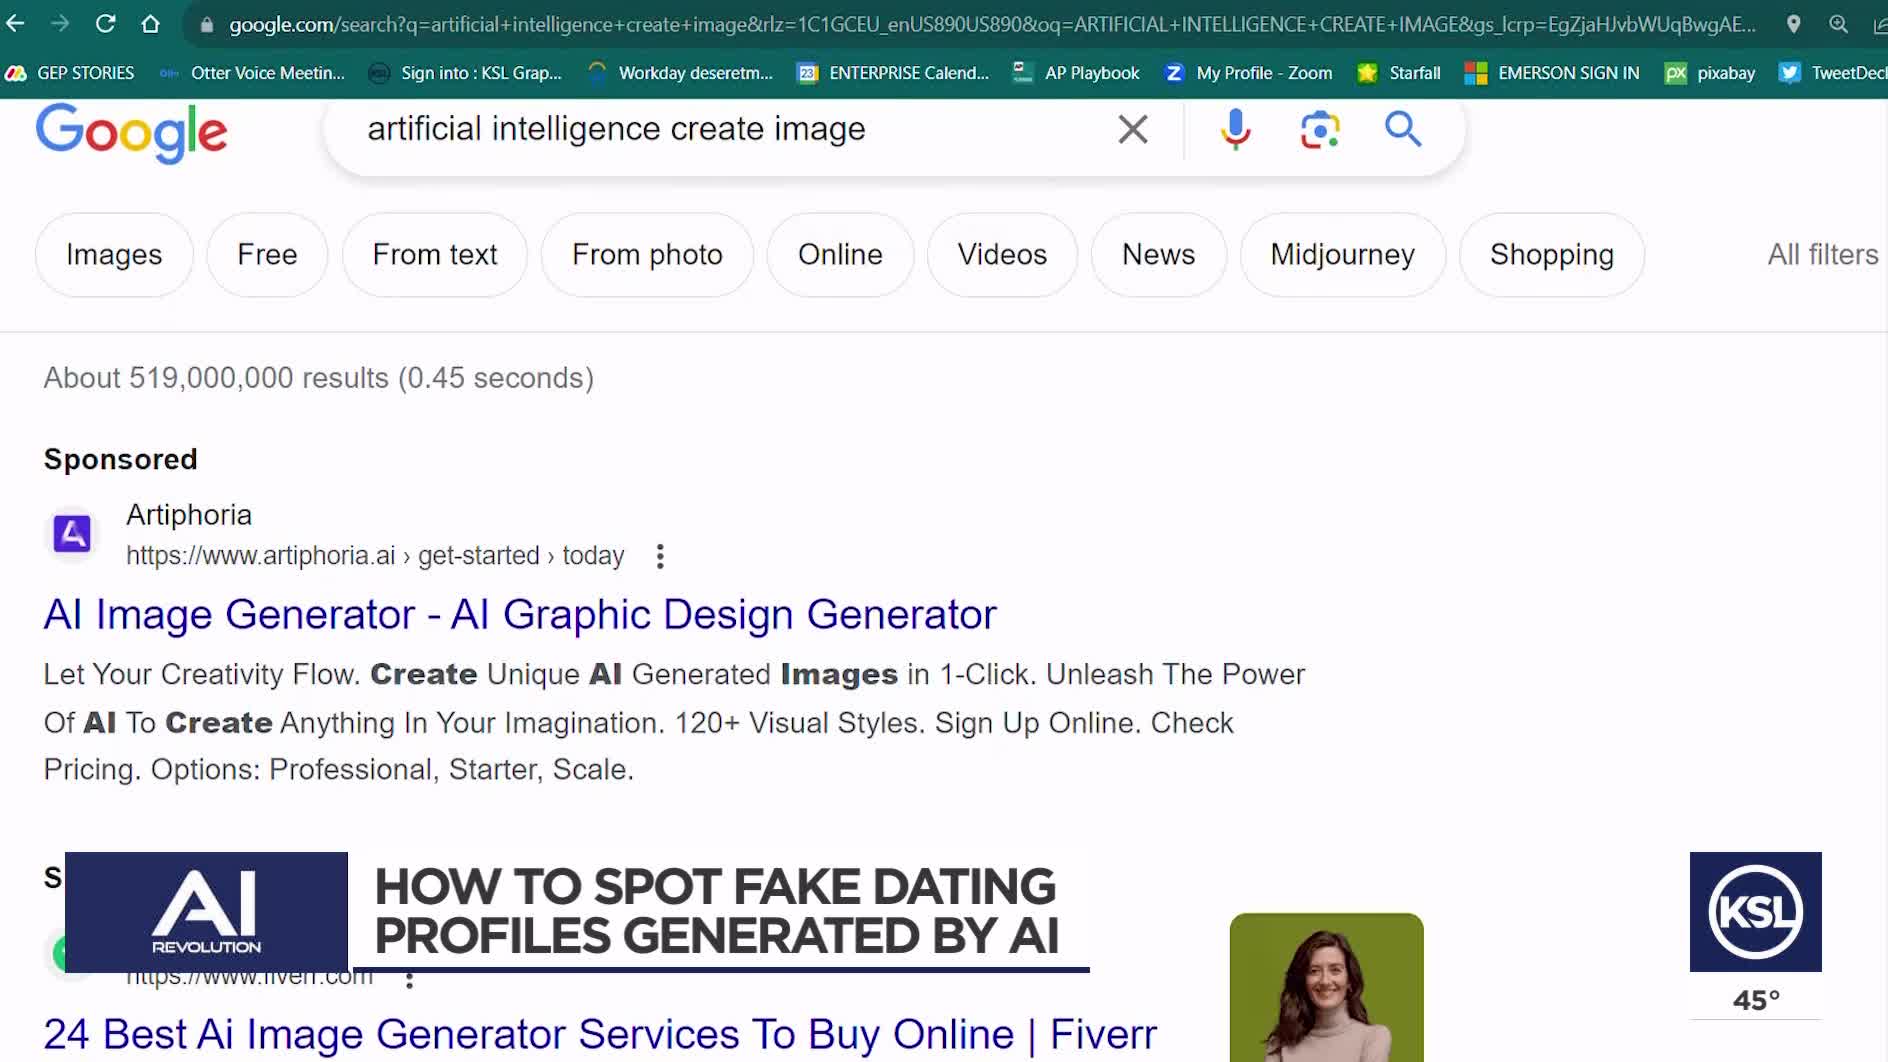Open Google Lens image search icon

pyautogui.click(x=1319, y=129)
